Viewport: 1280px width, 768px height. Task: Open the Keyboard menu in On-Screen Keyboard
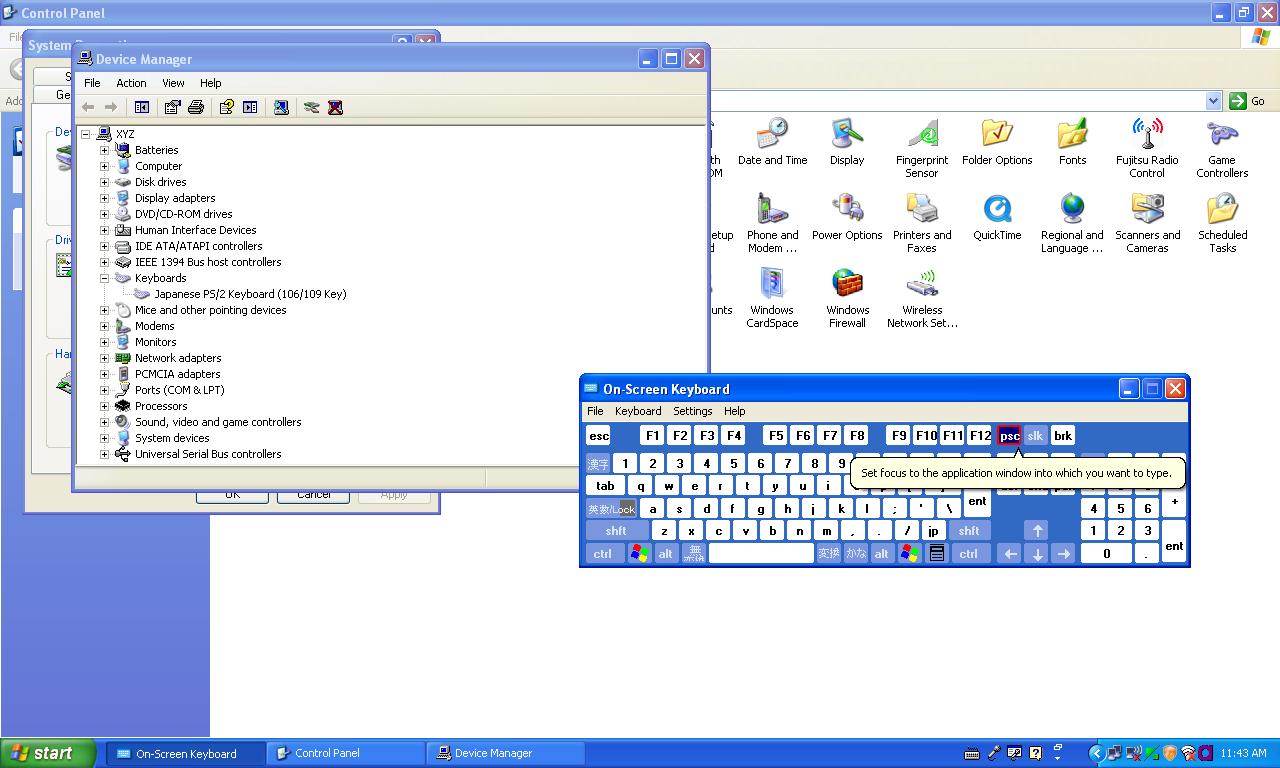638,411
